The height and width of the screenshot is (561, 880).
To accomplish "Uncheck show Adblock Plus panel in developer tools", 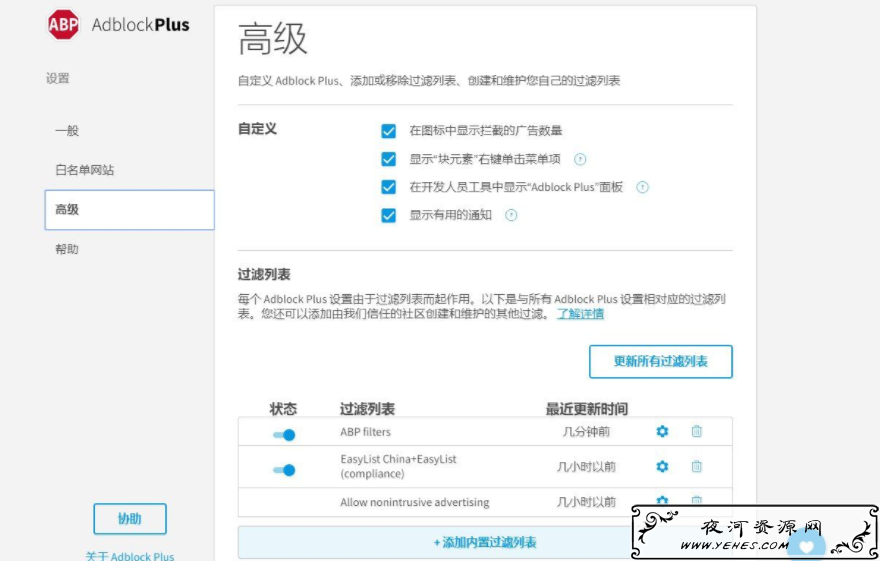I will click(x=388, y=187).
